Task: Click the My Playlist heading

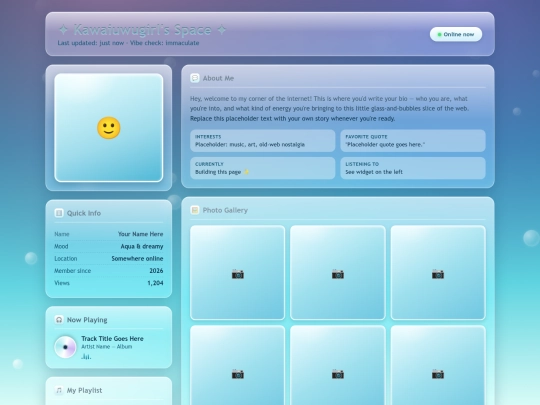Action: point(84,391)
